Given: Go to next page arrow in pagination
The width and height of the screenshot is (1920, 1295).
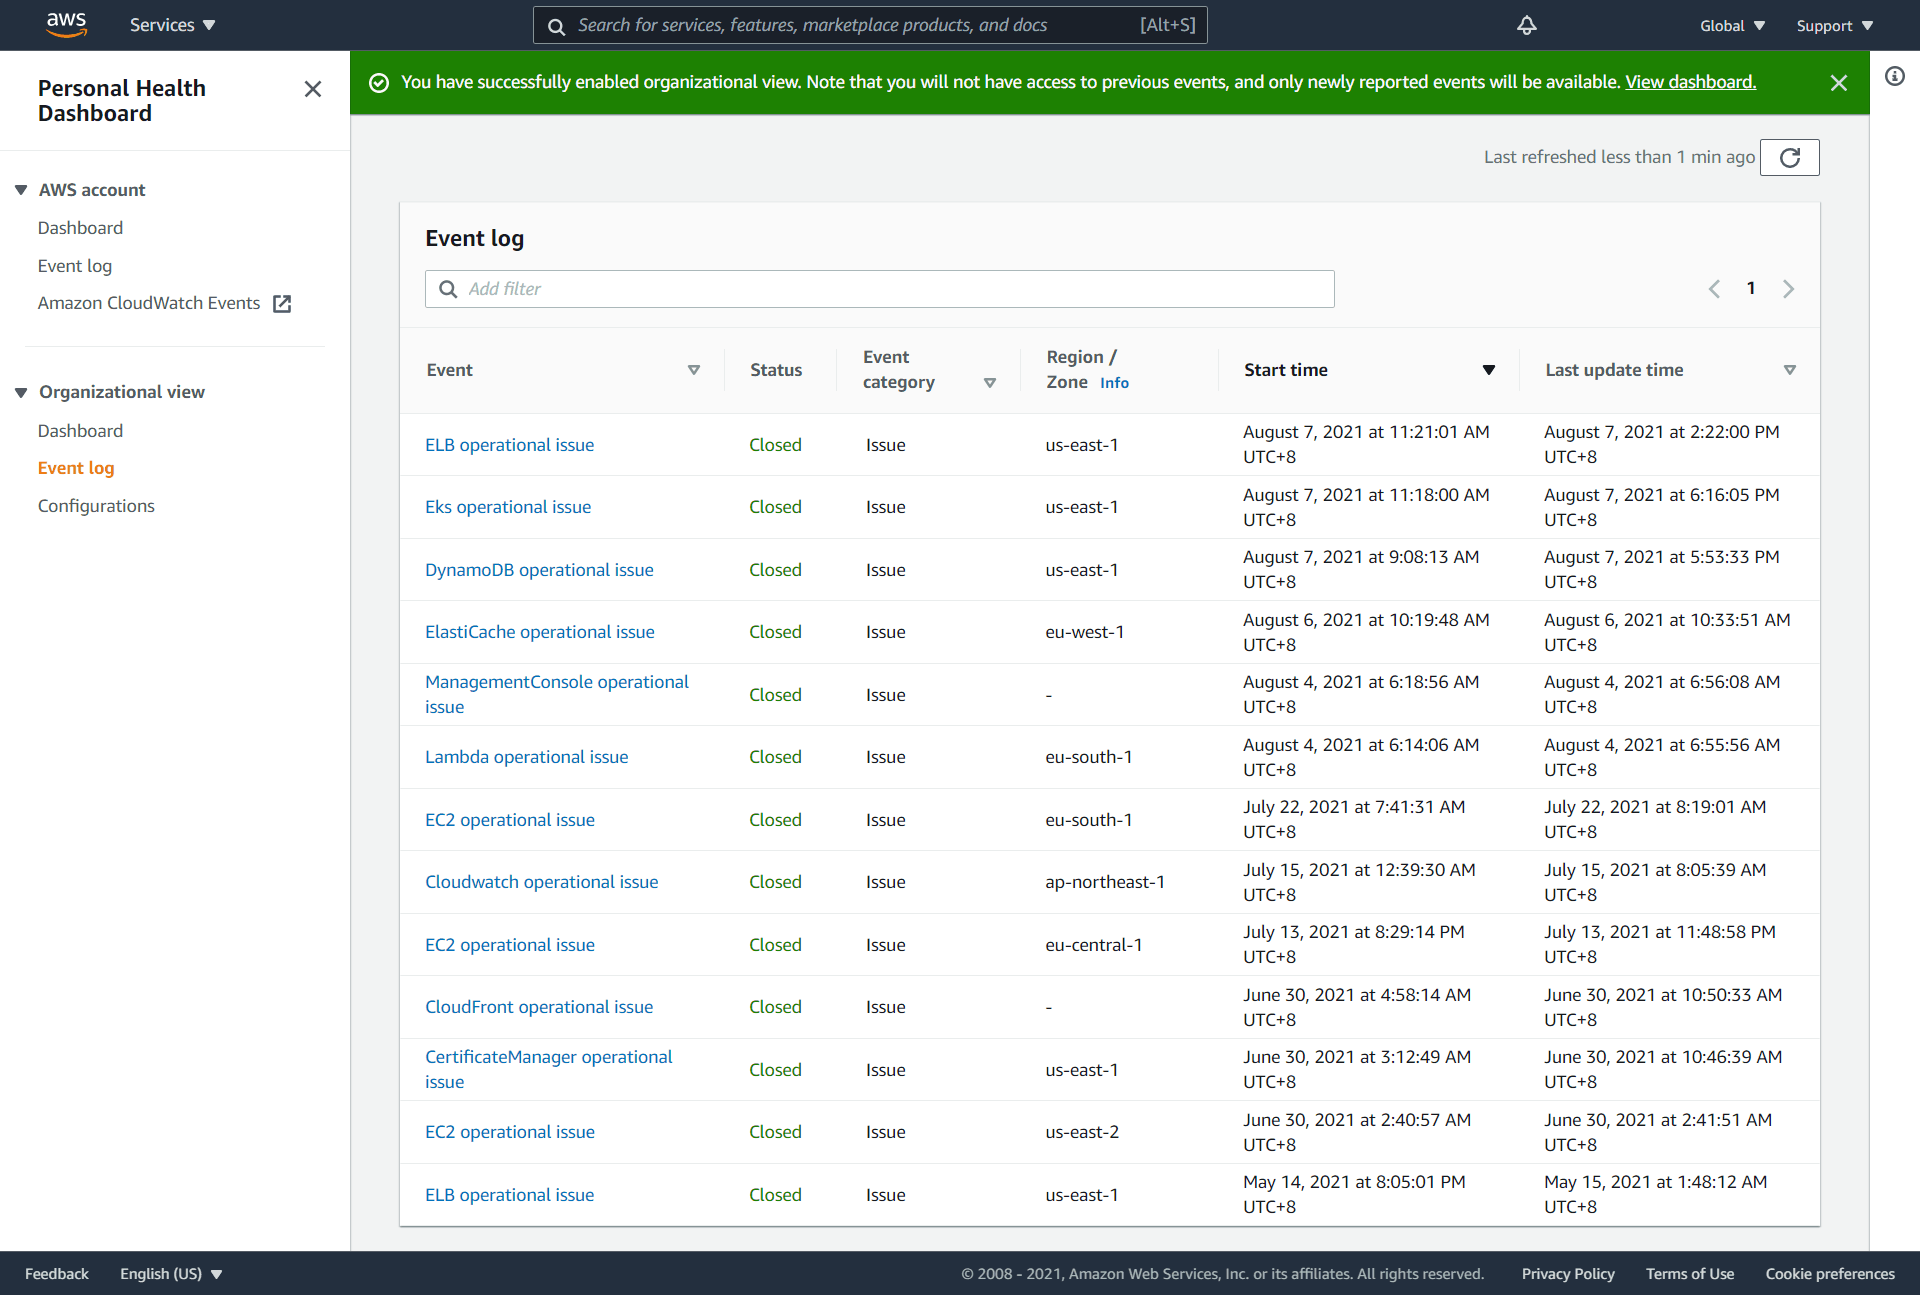Looking at the screenshot, I should click(1788, 289).
